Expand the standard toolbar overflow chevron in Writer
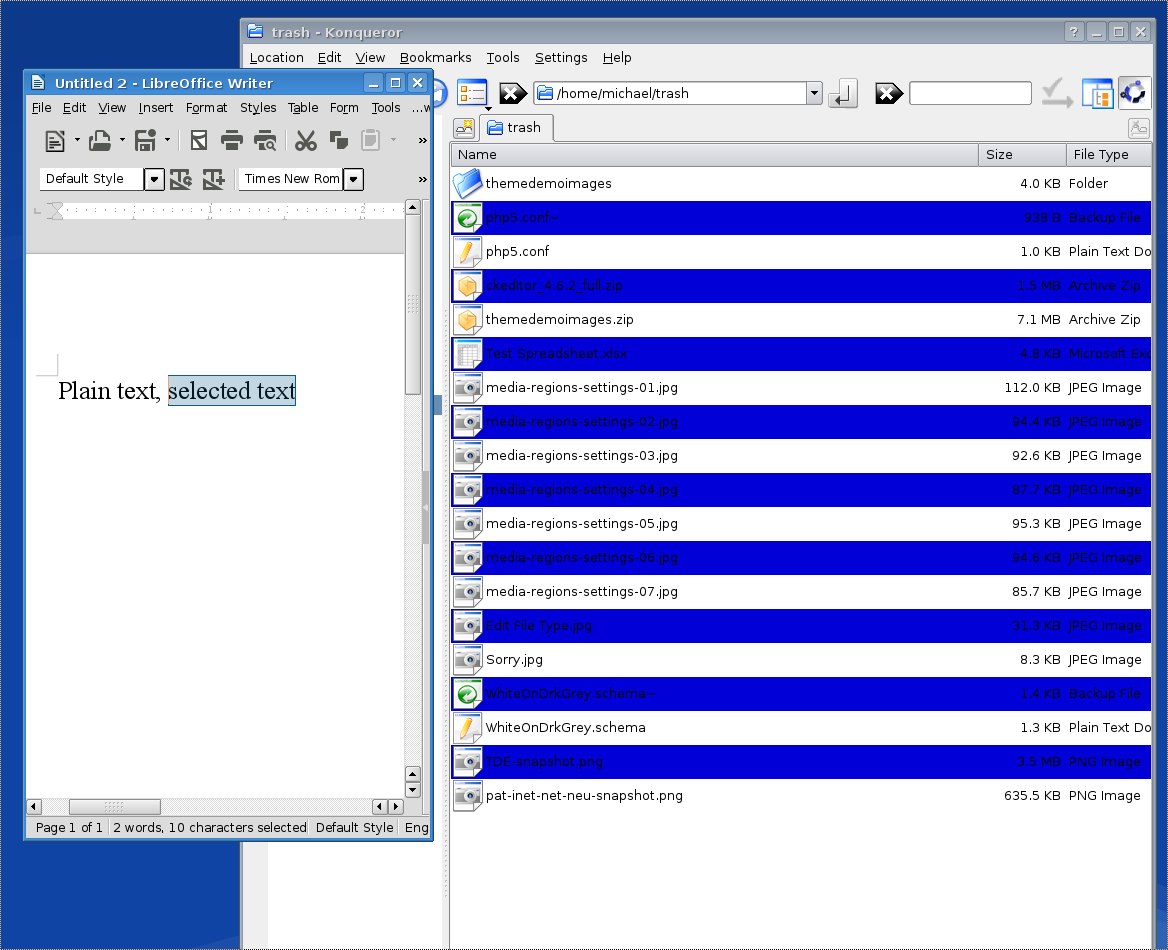1168x950 pixels. tap(422, 140)
